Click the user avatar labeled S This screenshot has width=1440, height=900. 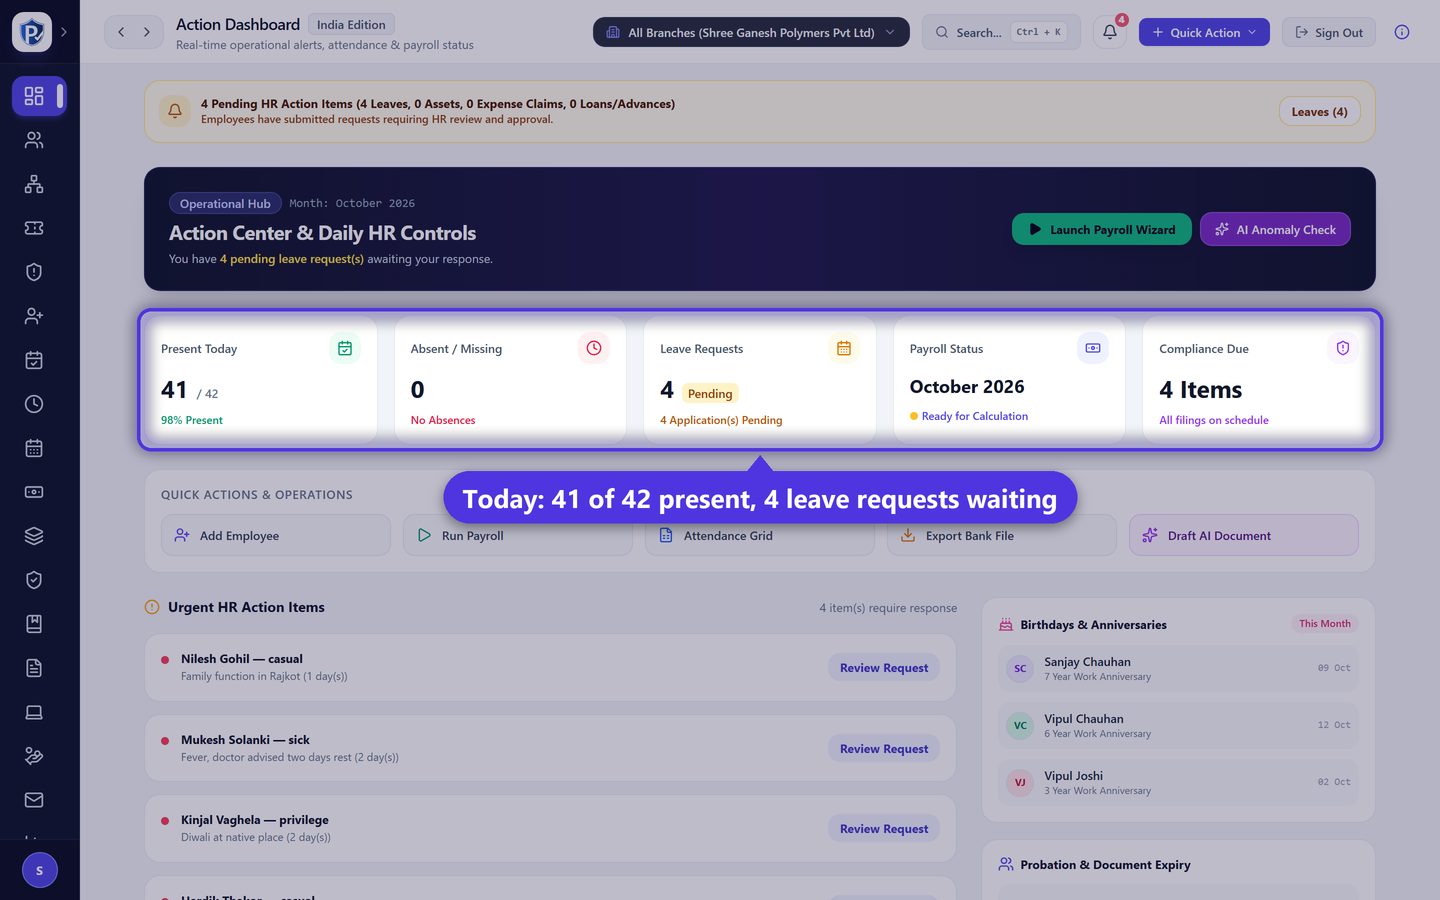point(39,870)
